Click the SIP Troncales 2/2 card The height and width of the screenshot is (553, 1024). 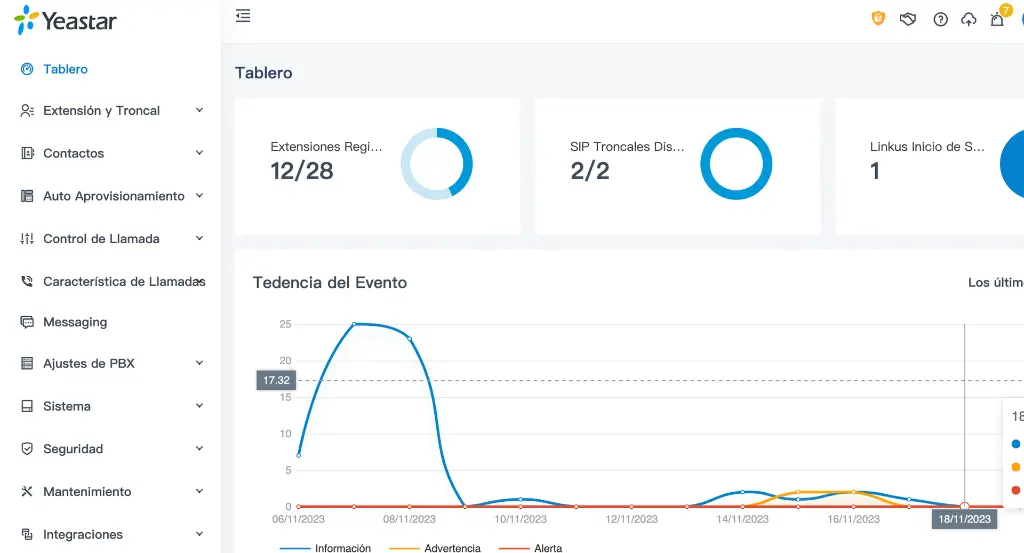click(x=677, y=166)
